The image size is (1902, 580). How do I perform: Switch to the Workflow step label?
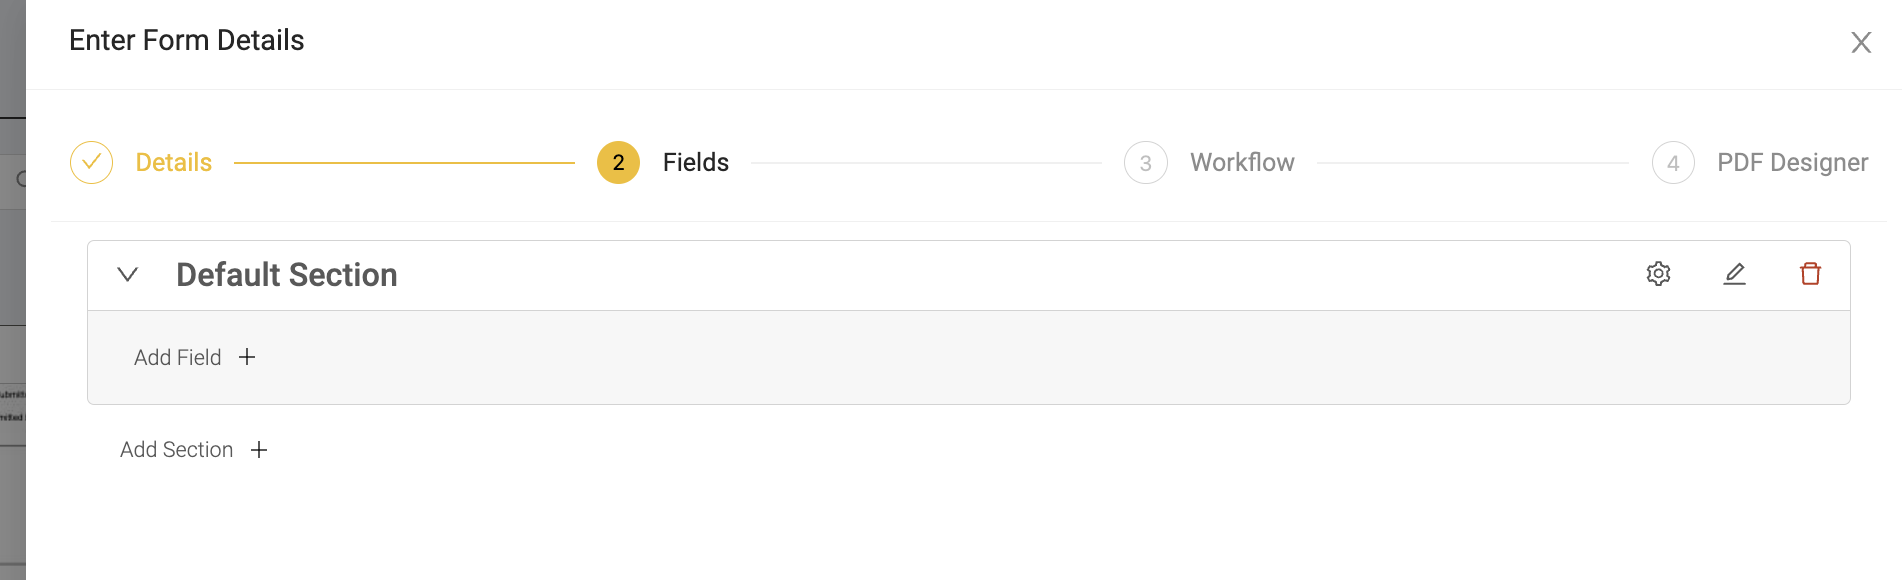pyautogui.click(x=1242, y=162)
